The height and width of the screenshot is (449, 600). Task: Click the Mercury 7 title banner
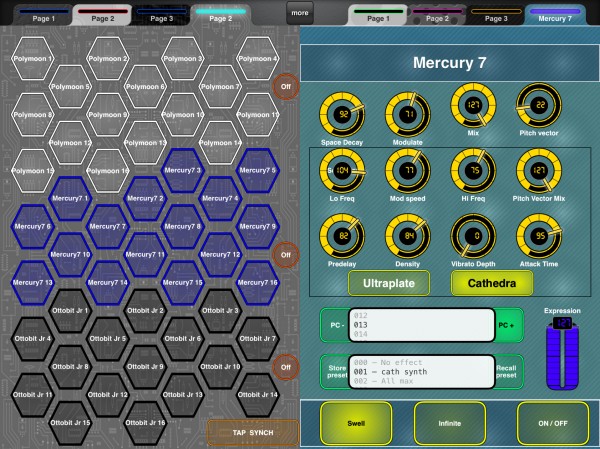450,63
